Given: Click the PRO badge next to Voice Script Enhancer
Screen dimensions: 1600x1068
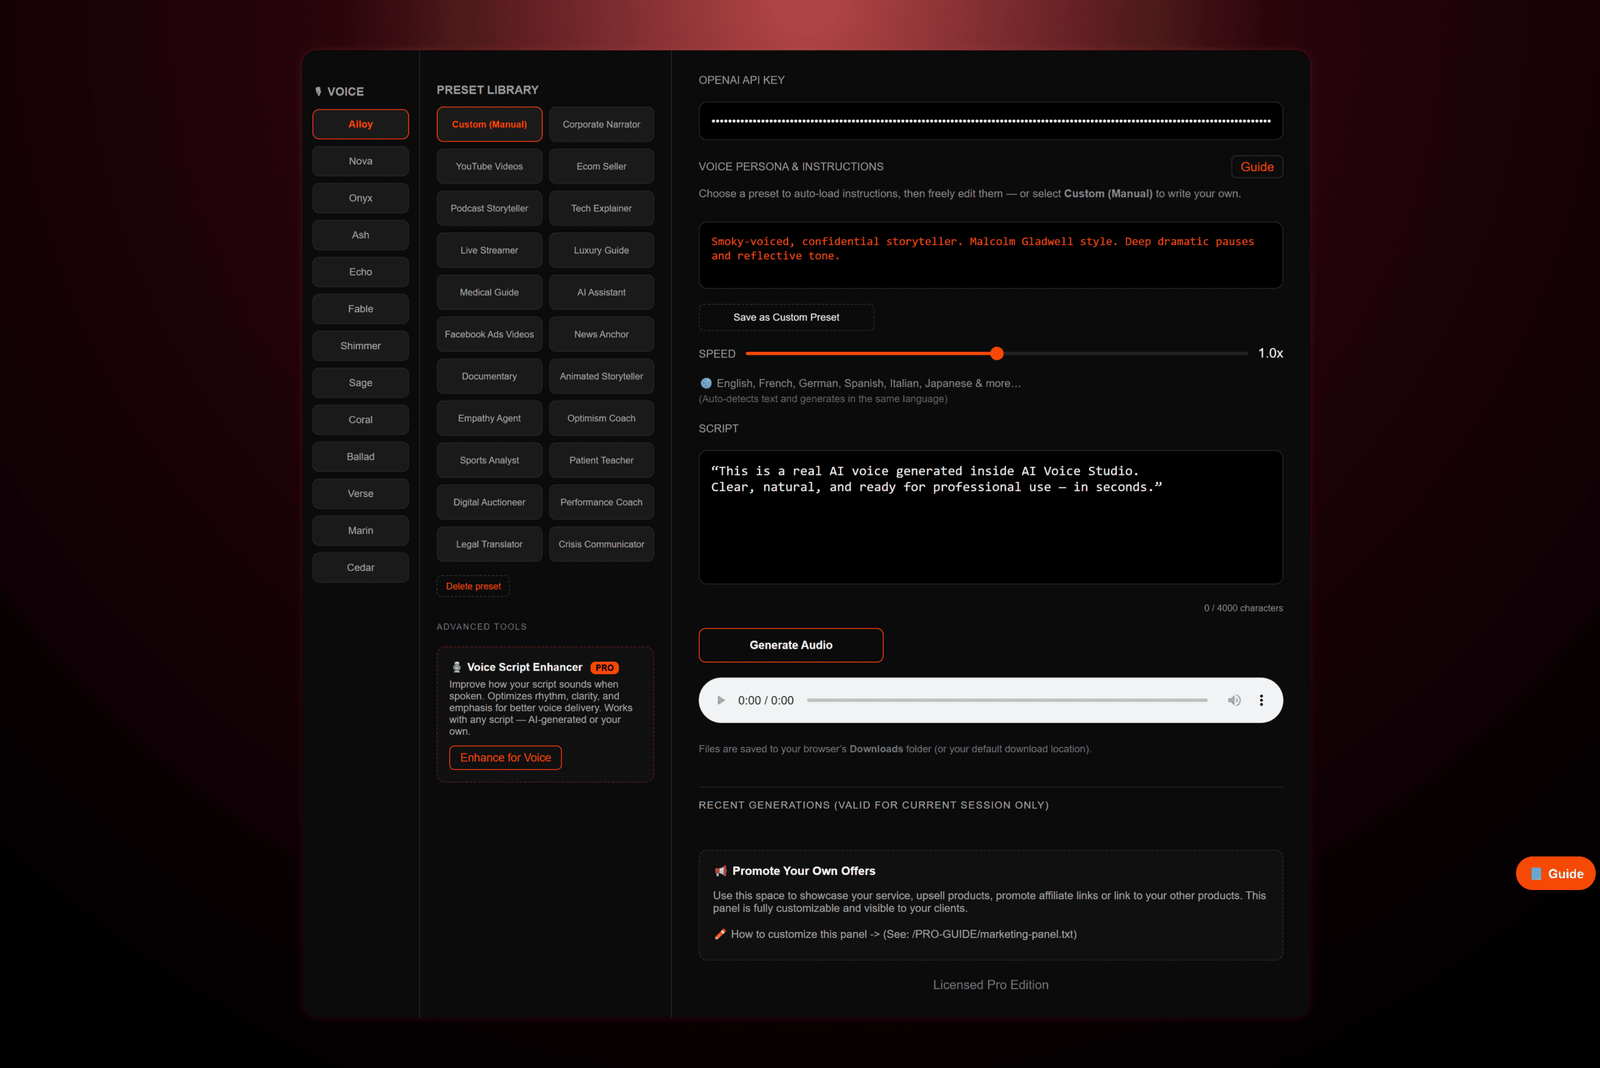Looking at the screenshot, I should (x=604, y=667).
